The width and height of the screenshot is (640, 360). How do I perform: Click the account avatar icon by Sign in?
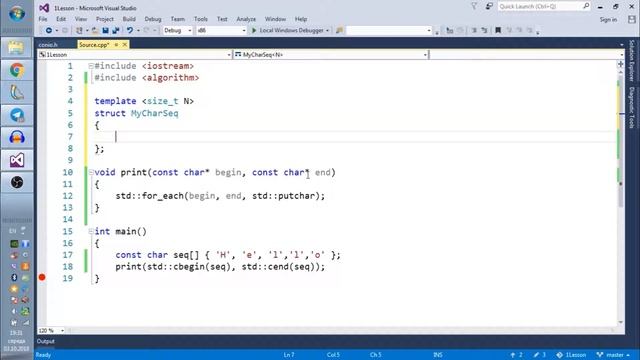pos(632,19)
